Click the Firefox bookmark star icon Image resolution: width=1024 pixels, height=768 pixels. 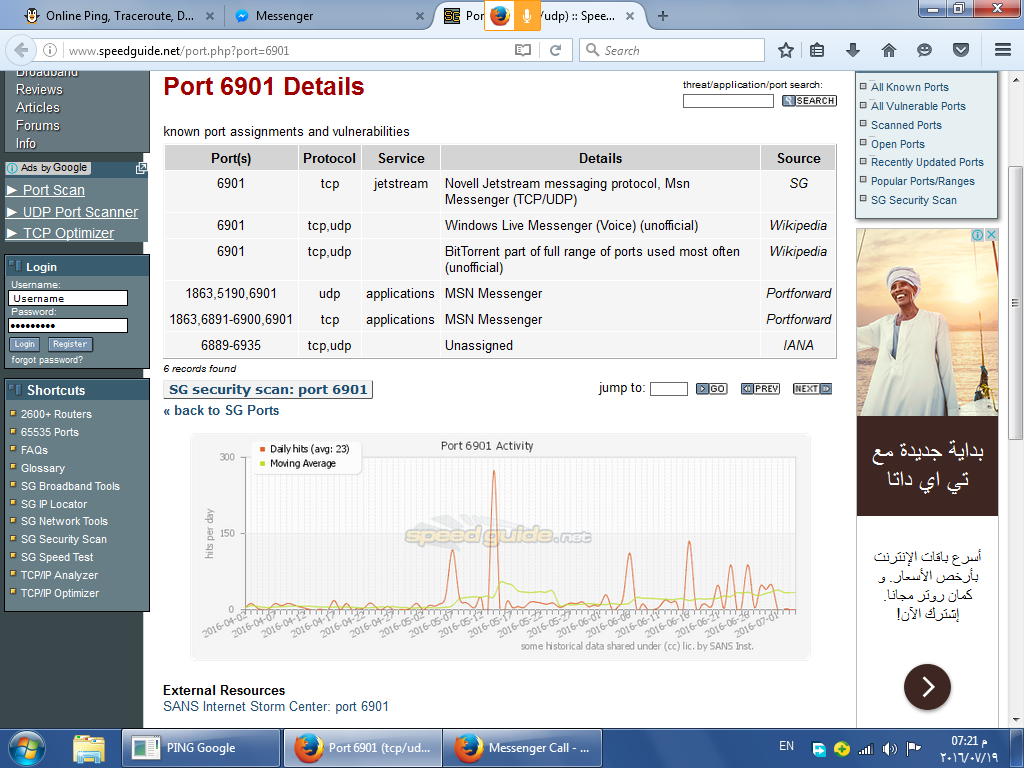[786, 50]
